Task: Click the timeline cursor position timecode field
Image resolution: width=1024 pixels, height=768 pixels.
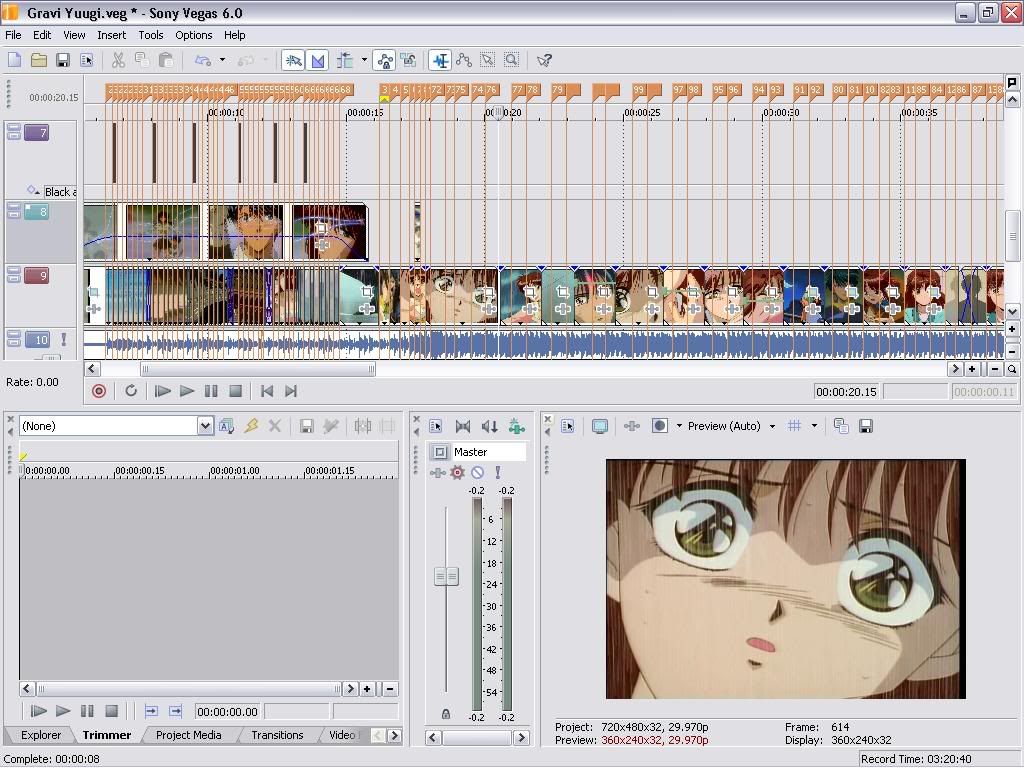Action: pos(846,392)
